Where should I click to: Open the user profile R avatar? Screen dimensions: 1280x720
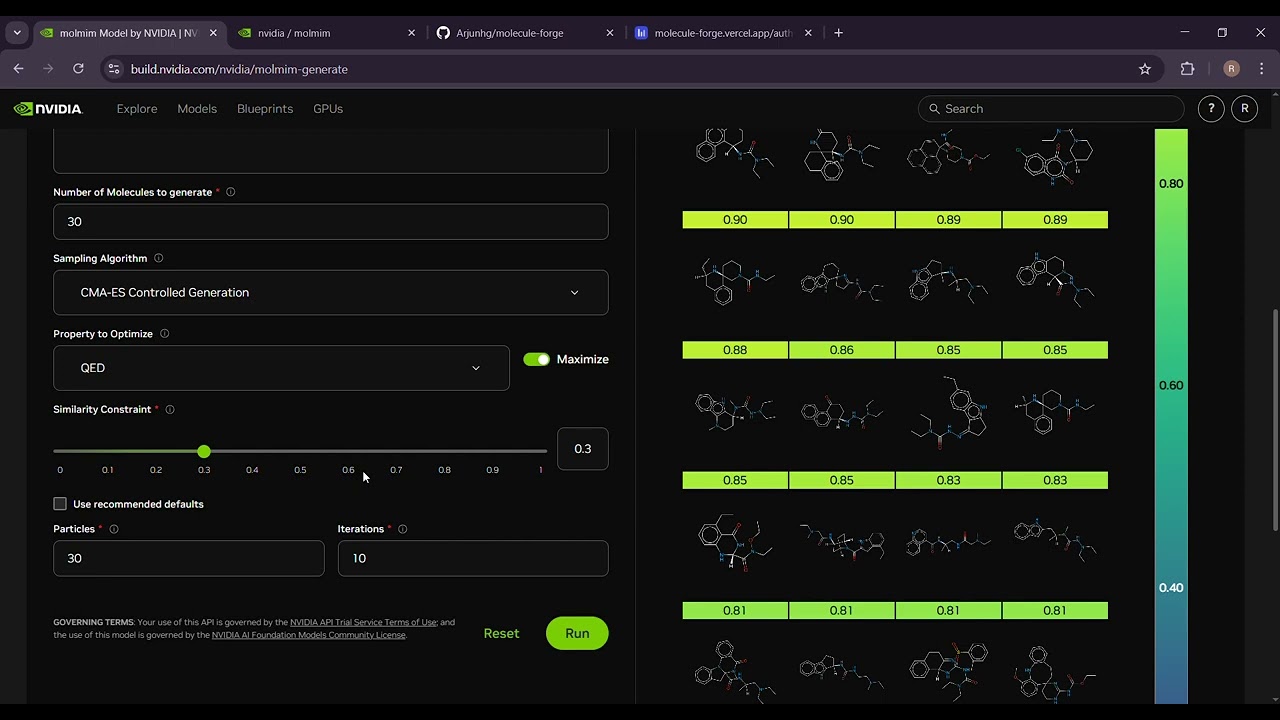click(1245, 109)
